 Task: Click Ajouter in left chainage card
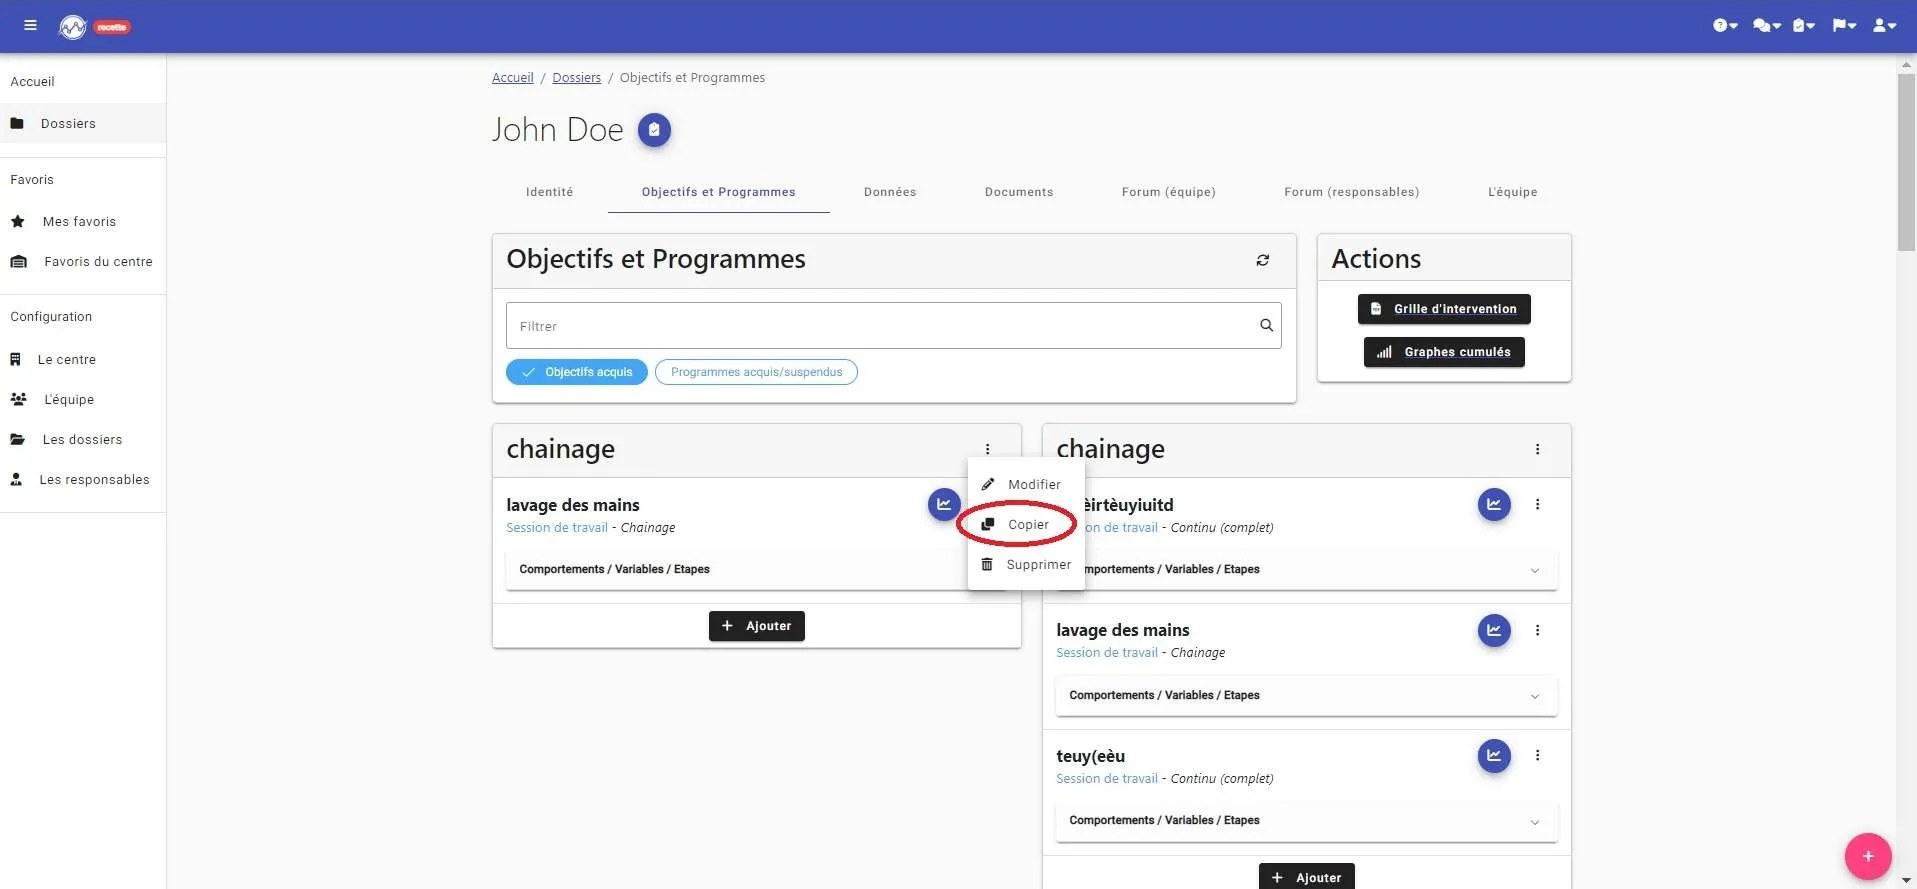(x=757, y=626)
